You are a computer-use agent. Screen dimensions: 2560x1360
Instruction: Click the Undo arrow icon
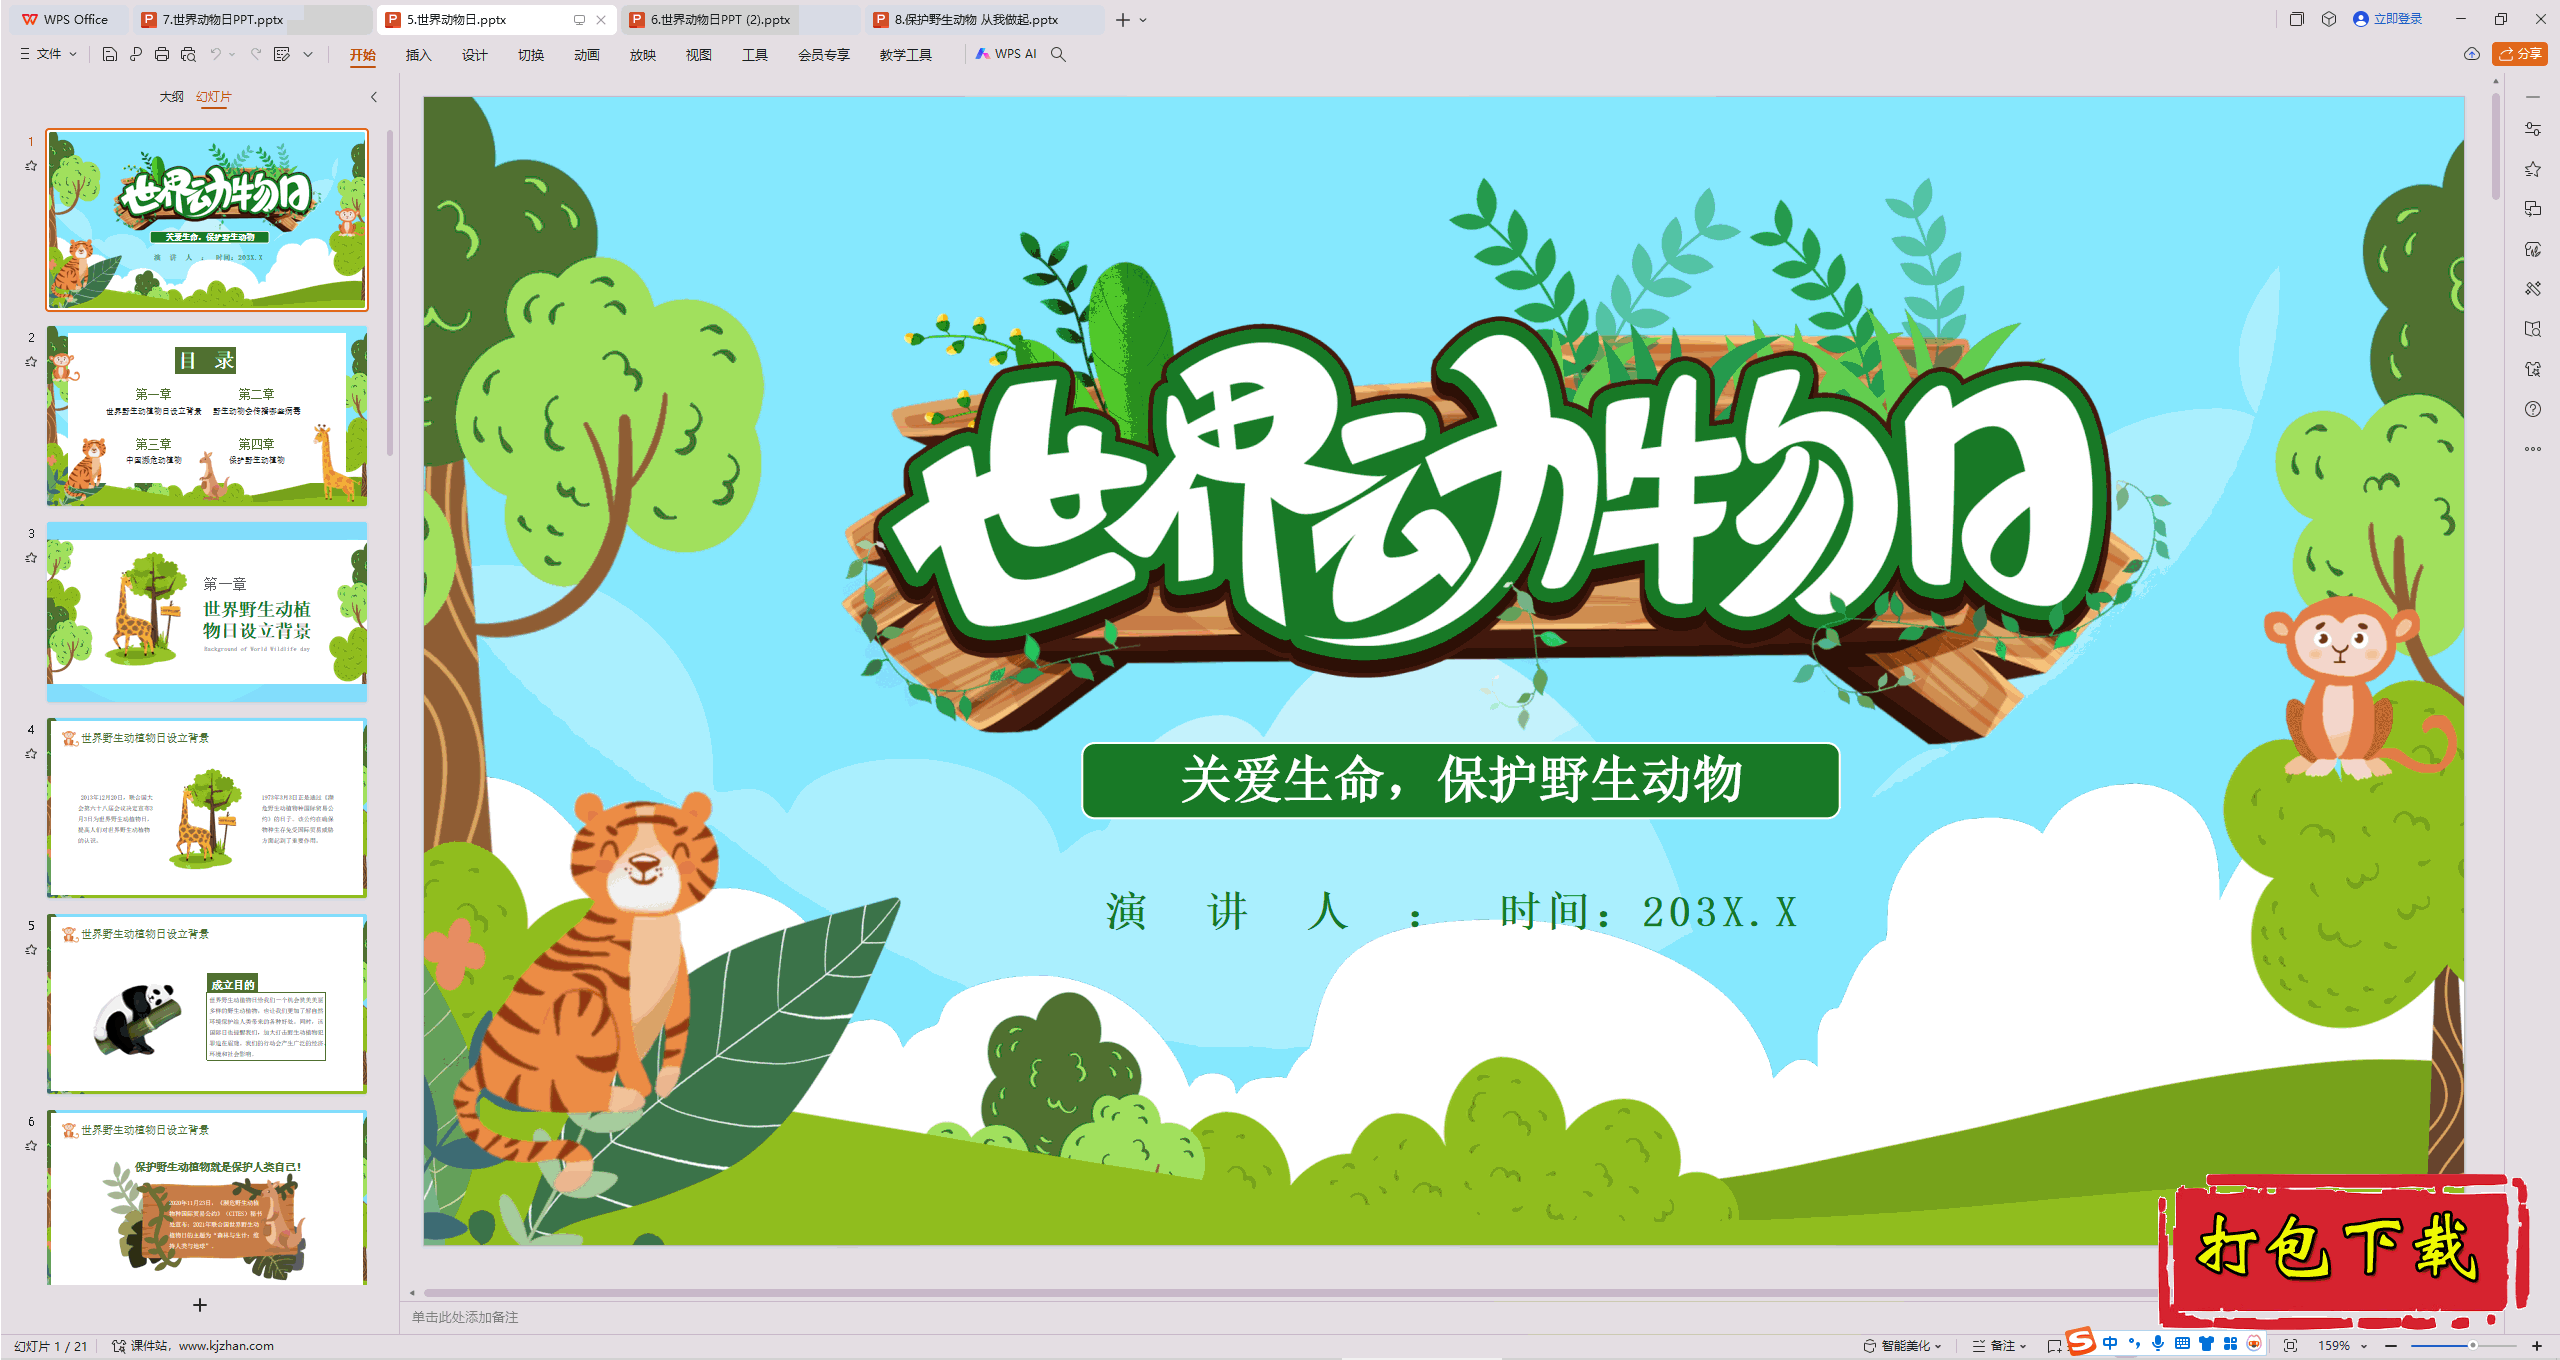pos(215,54)
